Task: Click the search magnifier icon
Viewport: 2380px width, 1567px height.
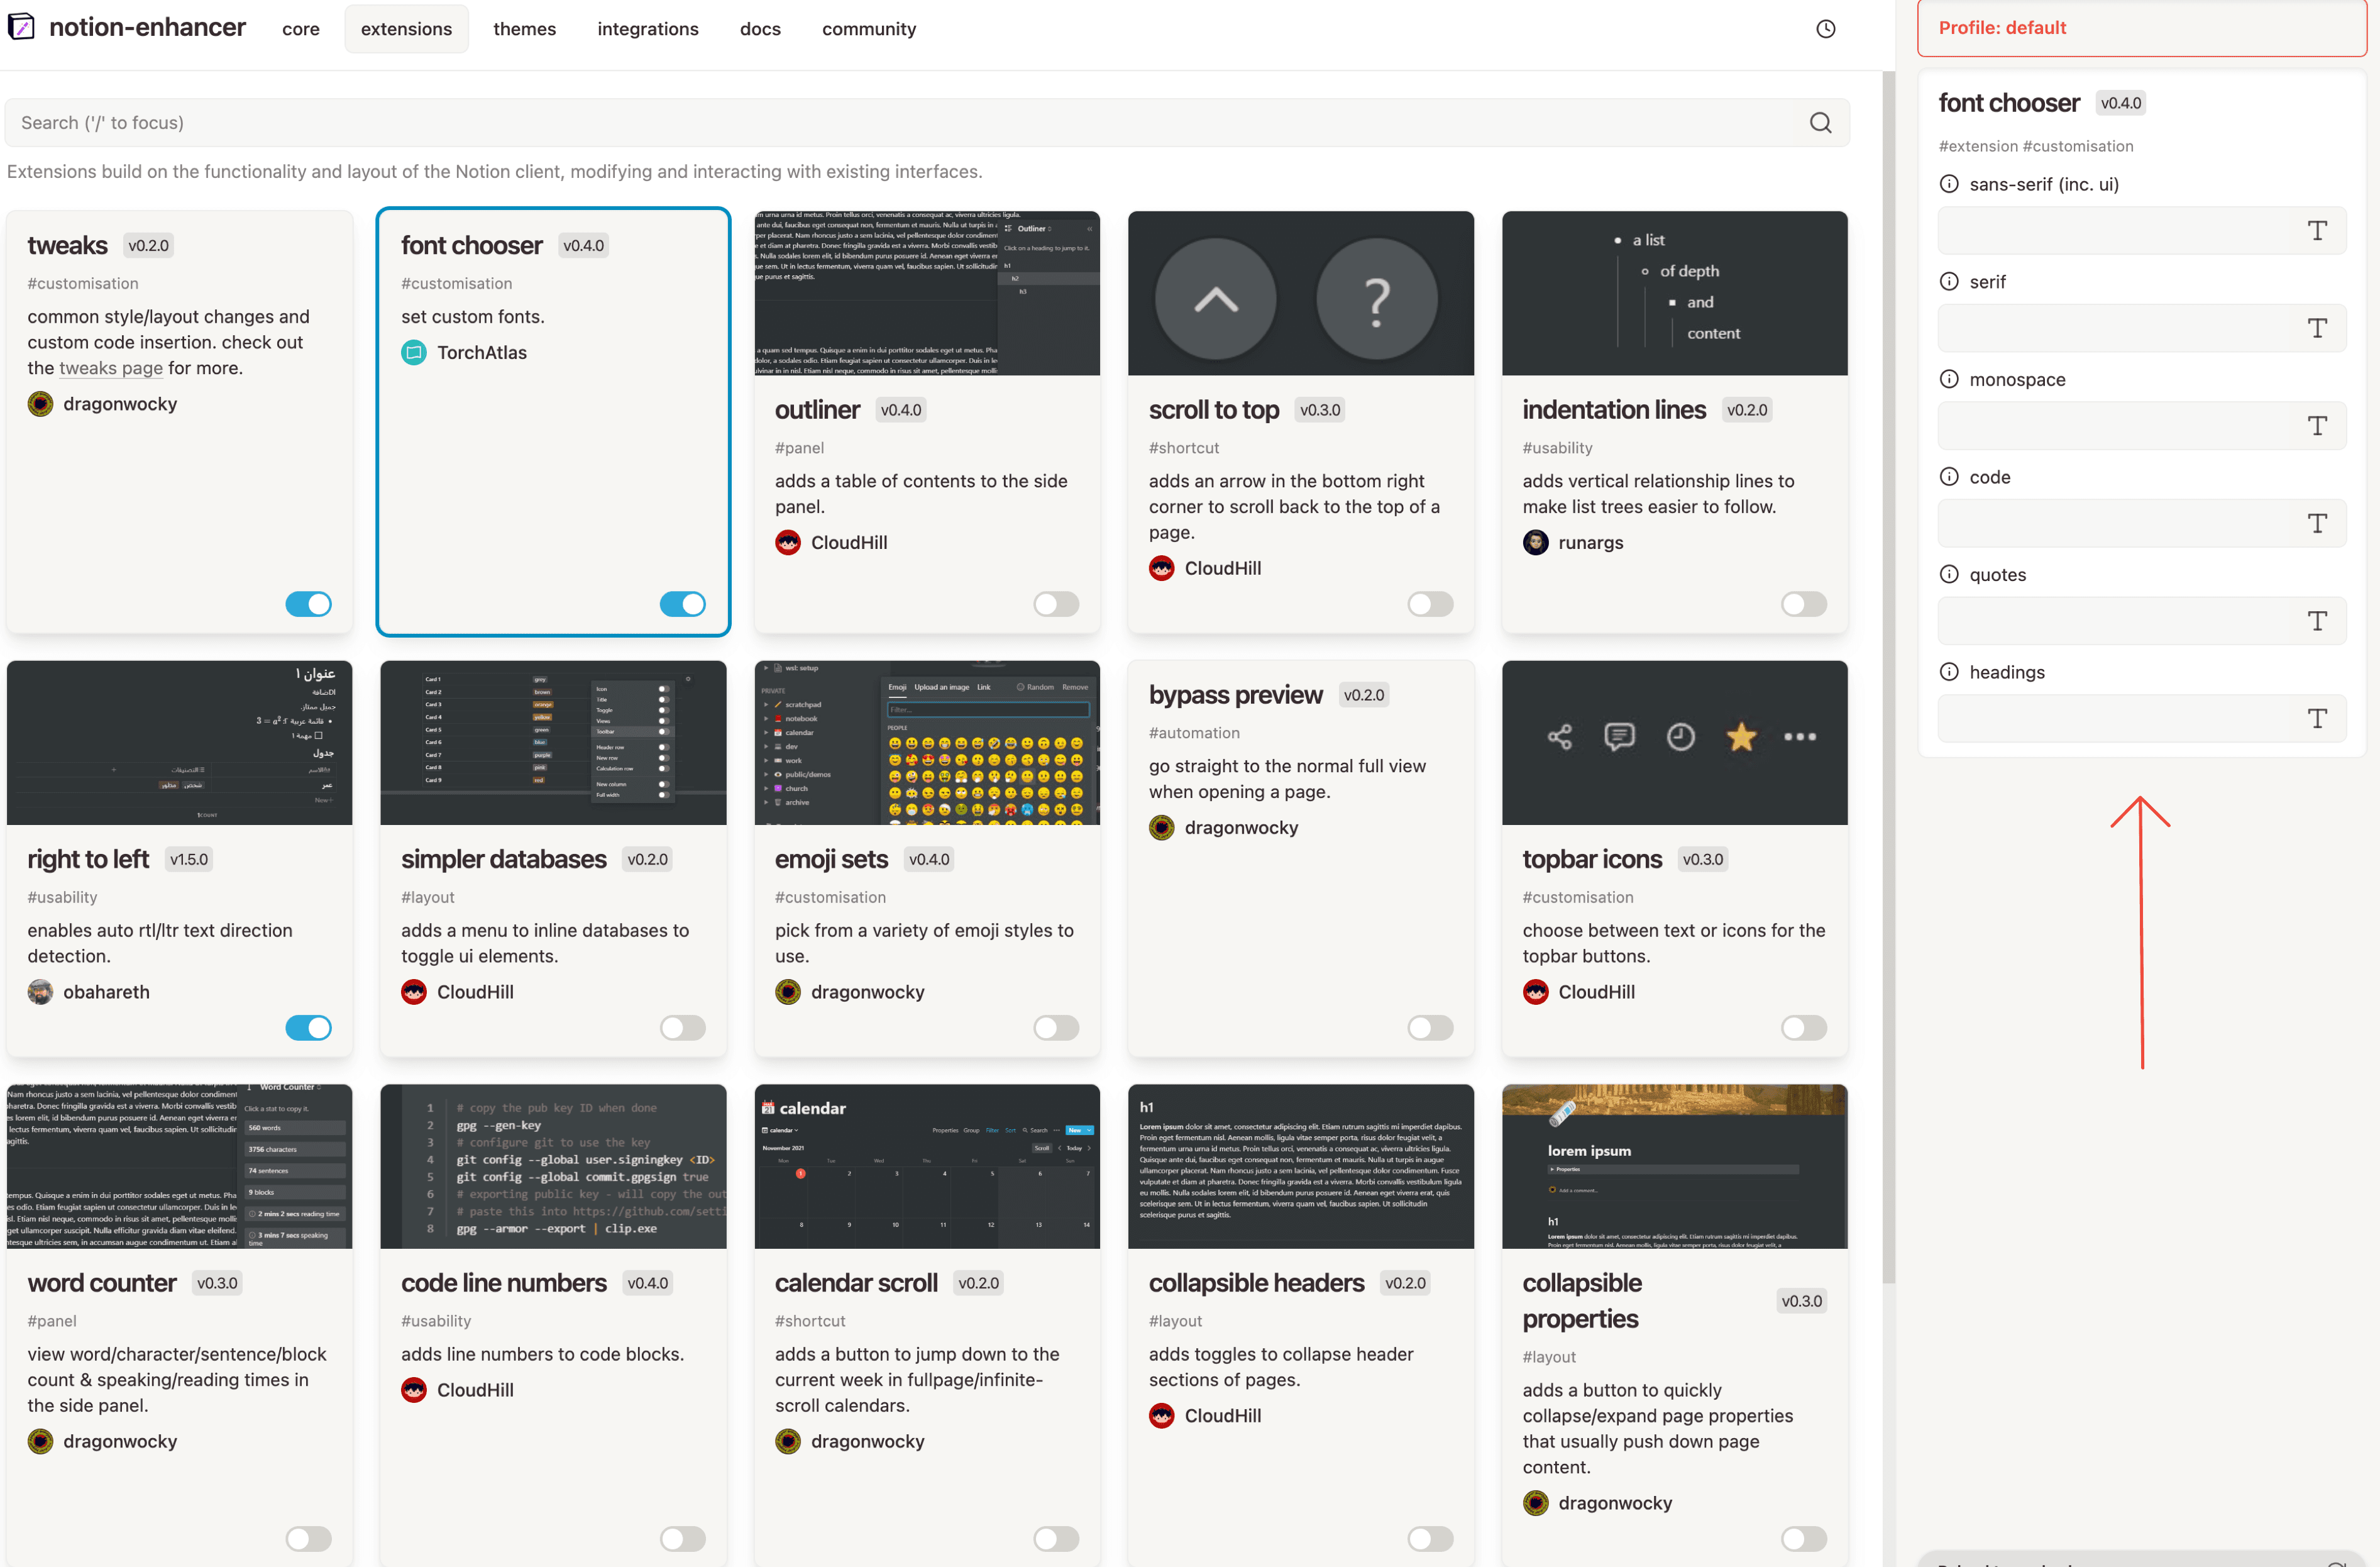Action: (1820, 123)
